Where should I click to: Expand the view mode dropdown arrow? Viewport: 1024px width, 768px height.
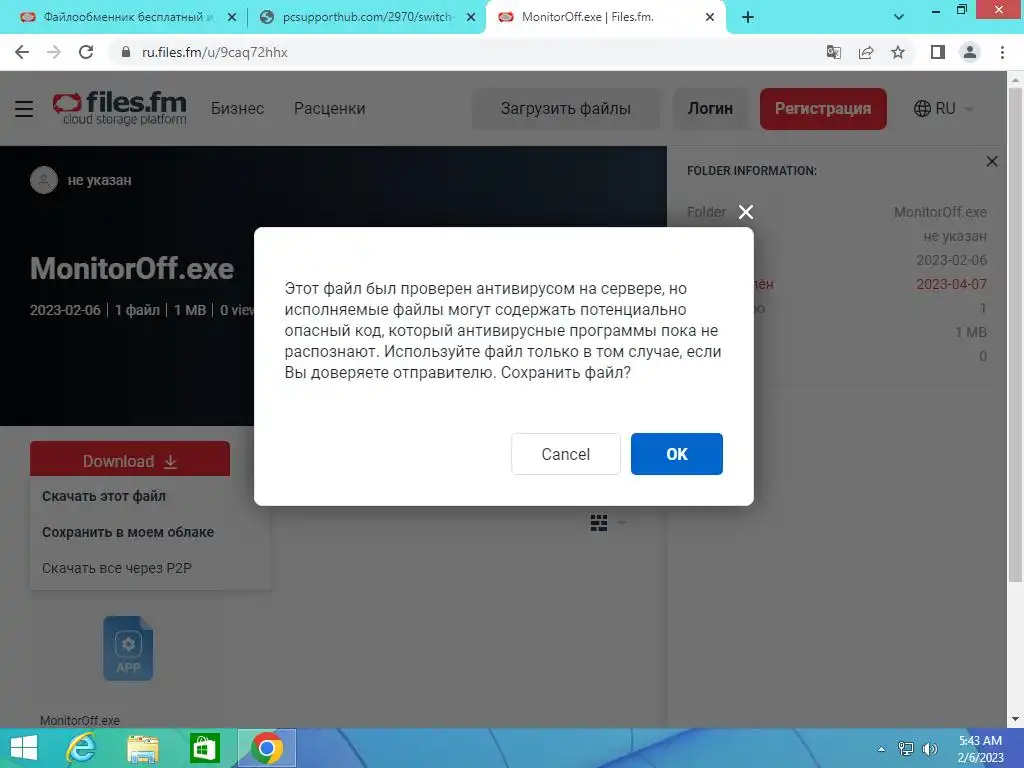tap(622, 522)
